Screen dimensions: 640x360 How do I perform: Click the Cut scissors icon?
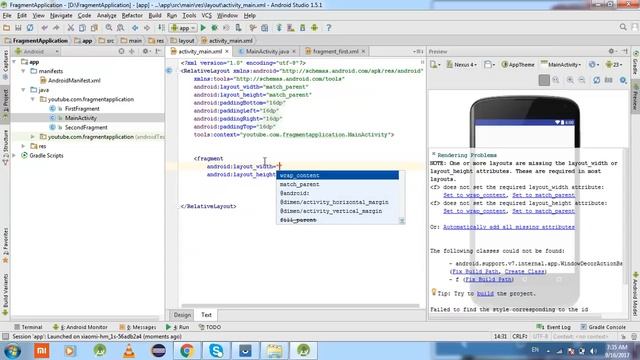(71, 28)
